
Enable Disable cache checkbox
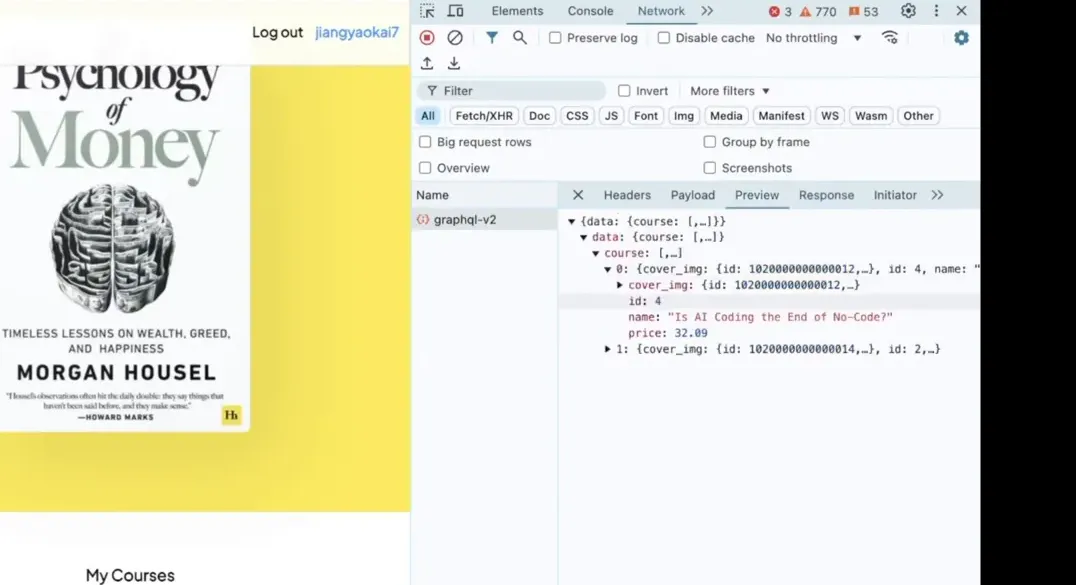point(664,38)
